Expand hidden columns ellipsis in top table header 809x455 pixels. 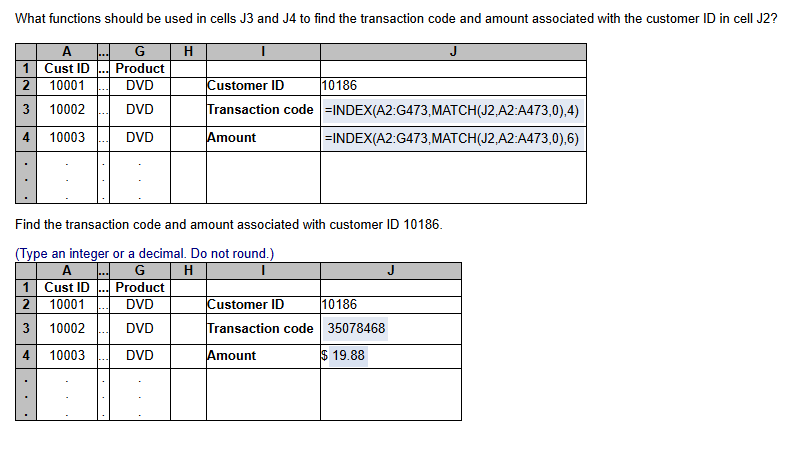coord(103,52)
